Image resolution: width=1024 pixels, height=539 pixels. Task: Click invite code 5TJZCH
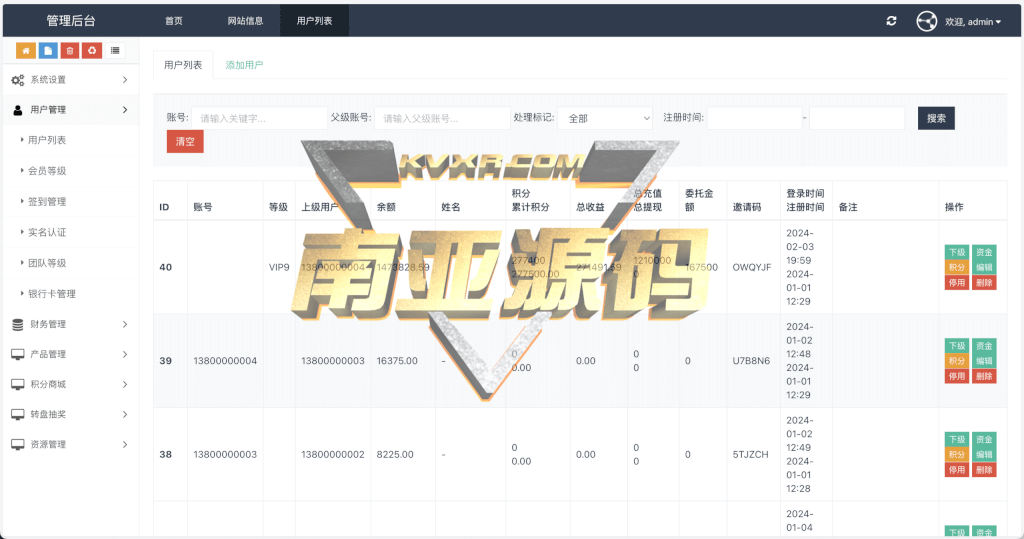[750, 454]
